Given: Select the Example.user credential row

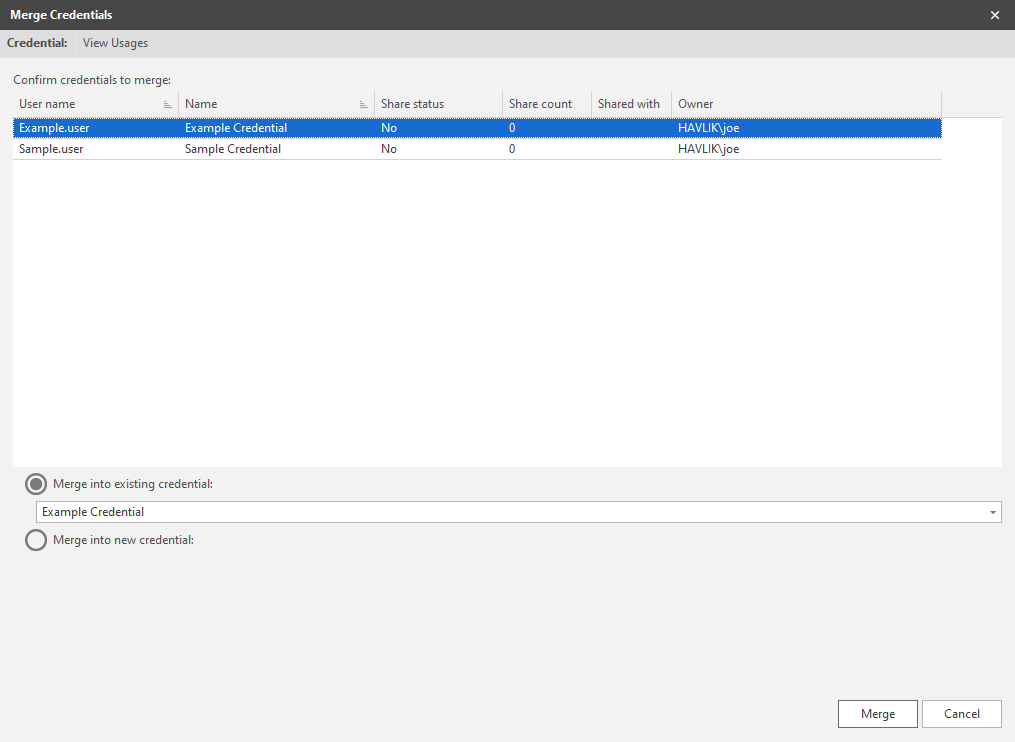Looking at the screenshot, I should click(54, 128).
